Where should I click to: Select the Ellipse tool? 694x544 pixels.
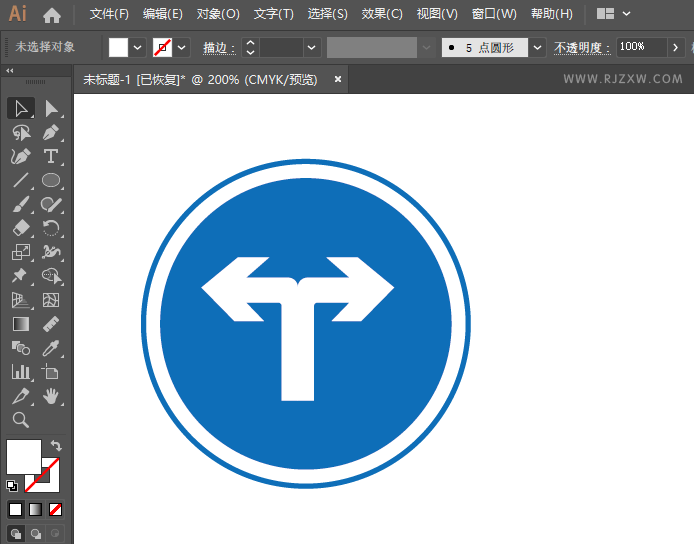pyautogui.click(x=51, y=180)
